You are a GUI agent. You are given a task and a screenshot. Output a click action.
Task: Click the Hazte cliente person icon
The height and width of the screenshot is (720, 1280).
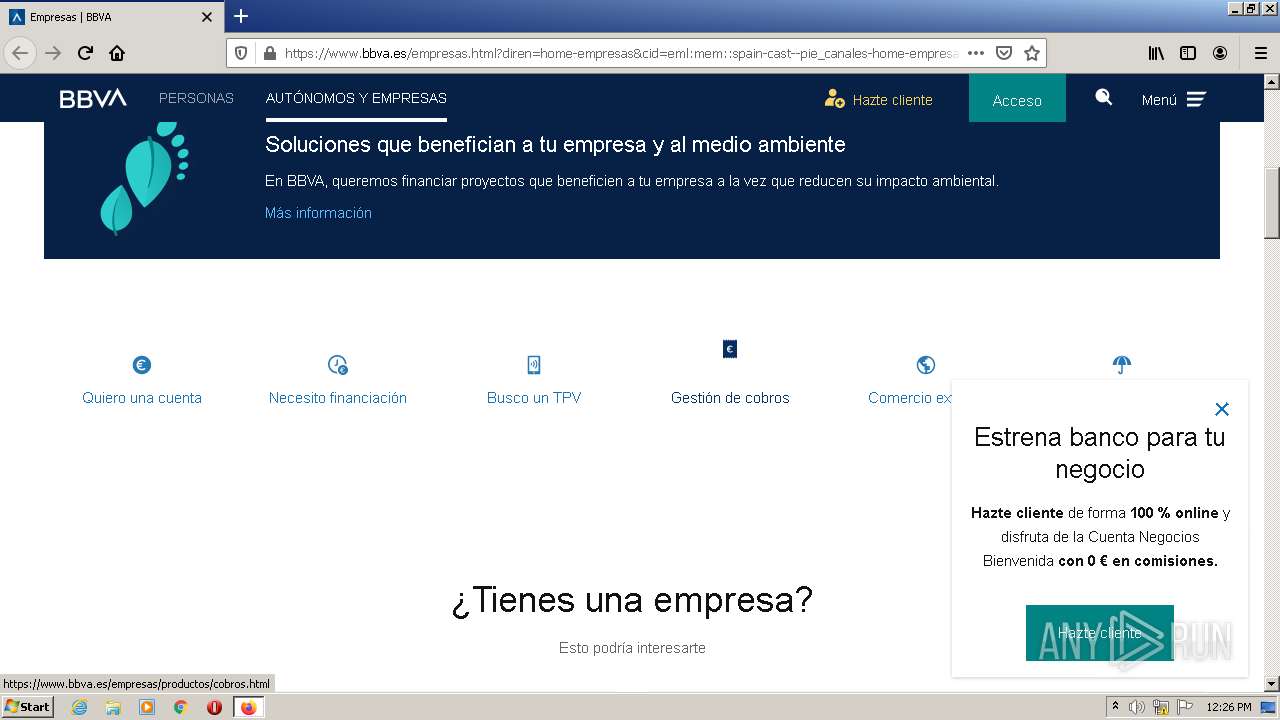click(834, 98)
